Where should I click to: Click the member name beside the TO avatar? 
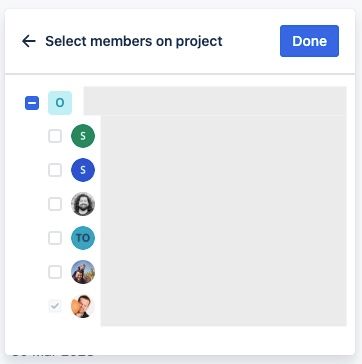pyautogui.click(x=224, y=238)
